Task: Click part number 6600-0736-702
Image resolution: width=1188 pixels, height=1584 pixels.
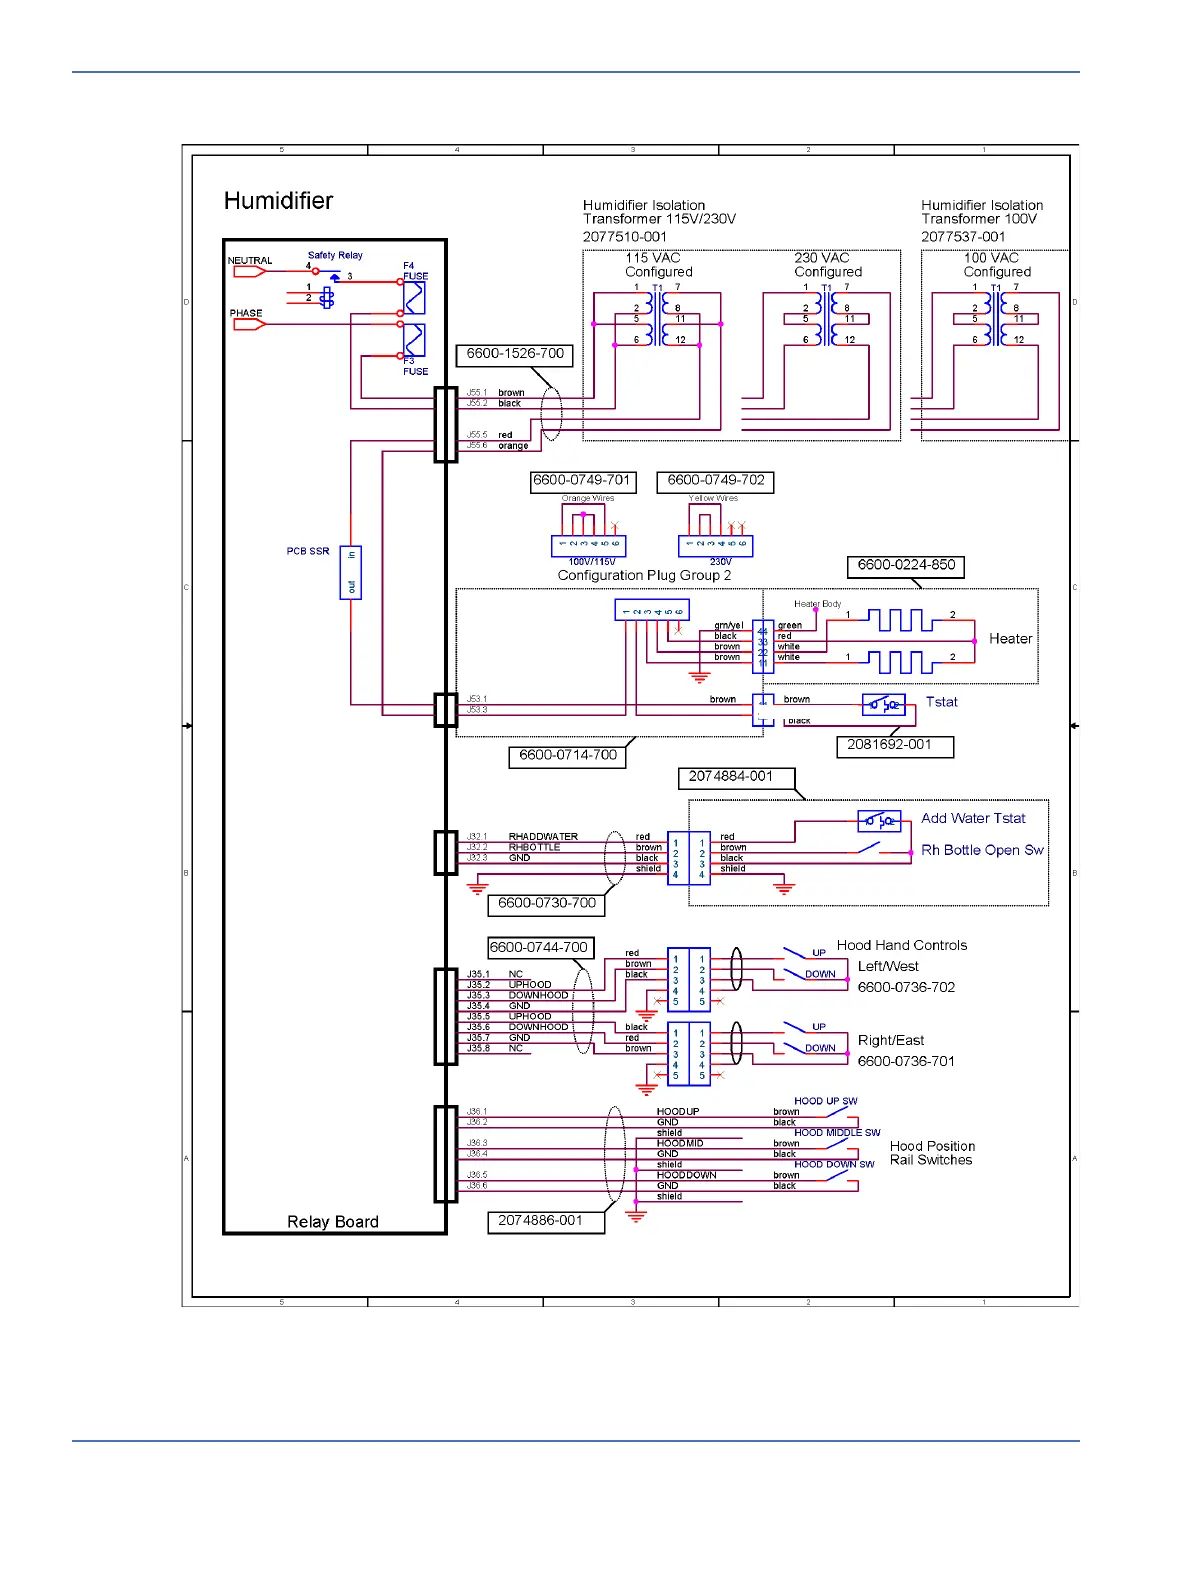Action: tap(906, 987)
